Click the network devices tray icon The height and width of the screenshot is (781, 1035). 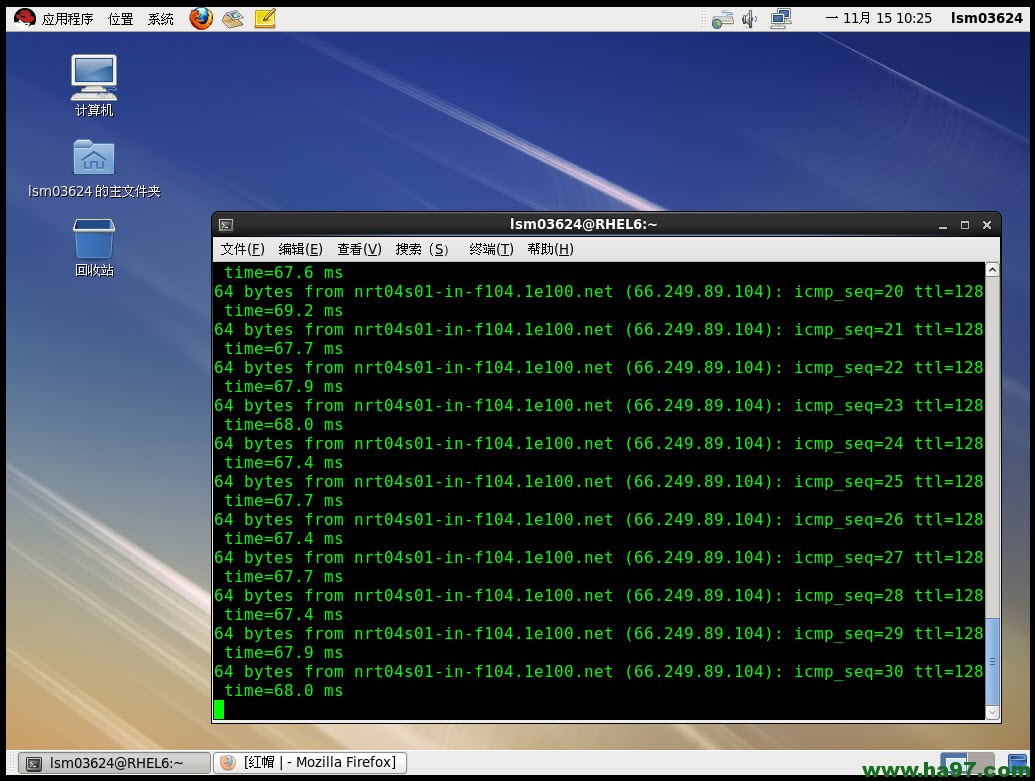pyautogui.click(x=781, y=18)
